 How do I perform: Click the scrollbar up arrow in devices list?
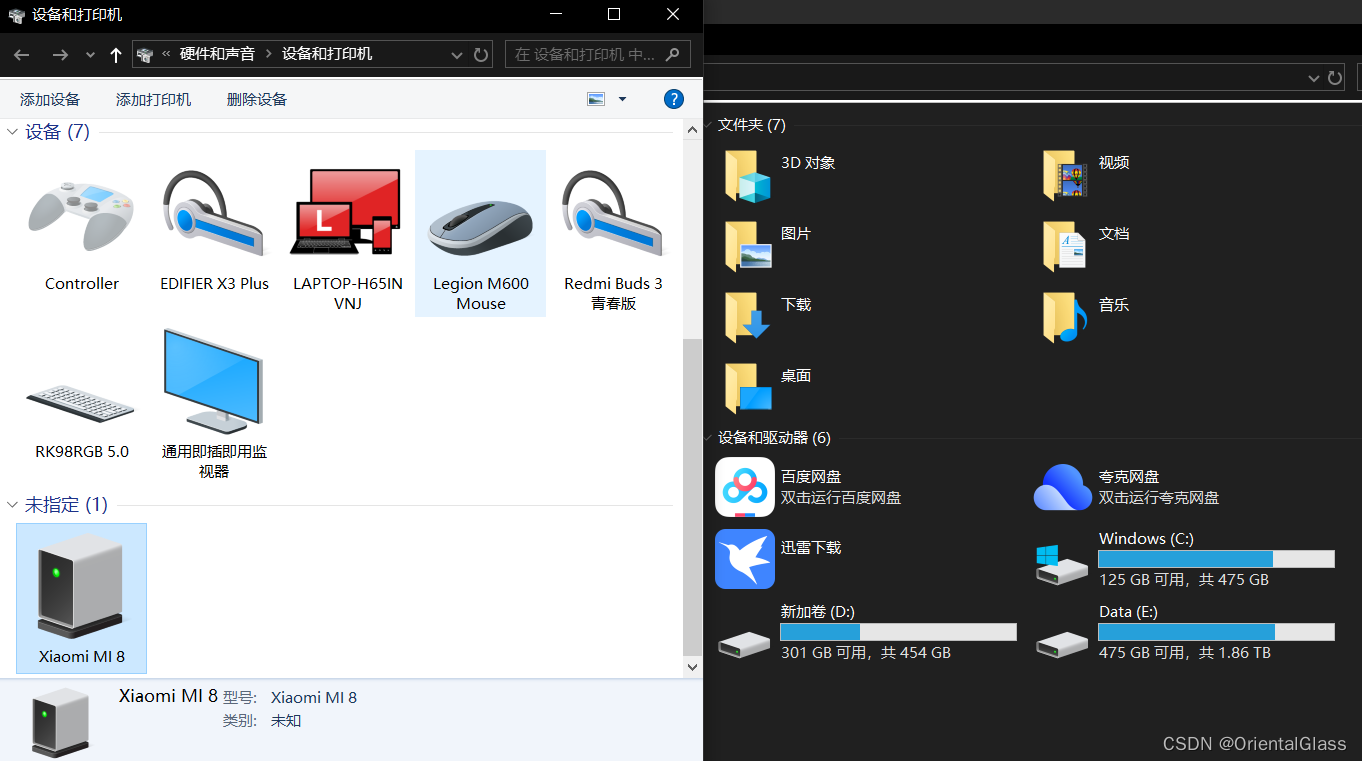pos(692,129)
